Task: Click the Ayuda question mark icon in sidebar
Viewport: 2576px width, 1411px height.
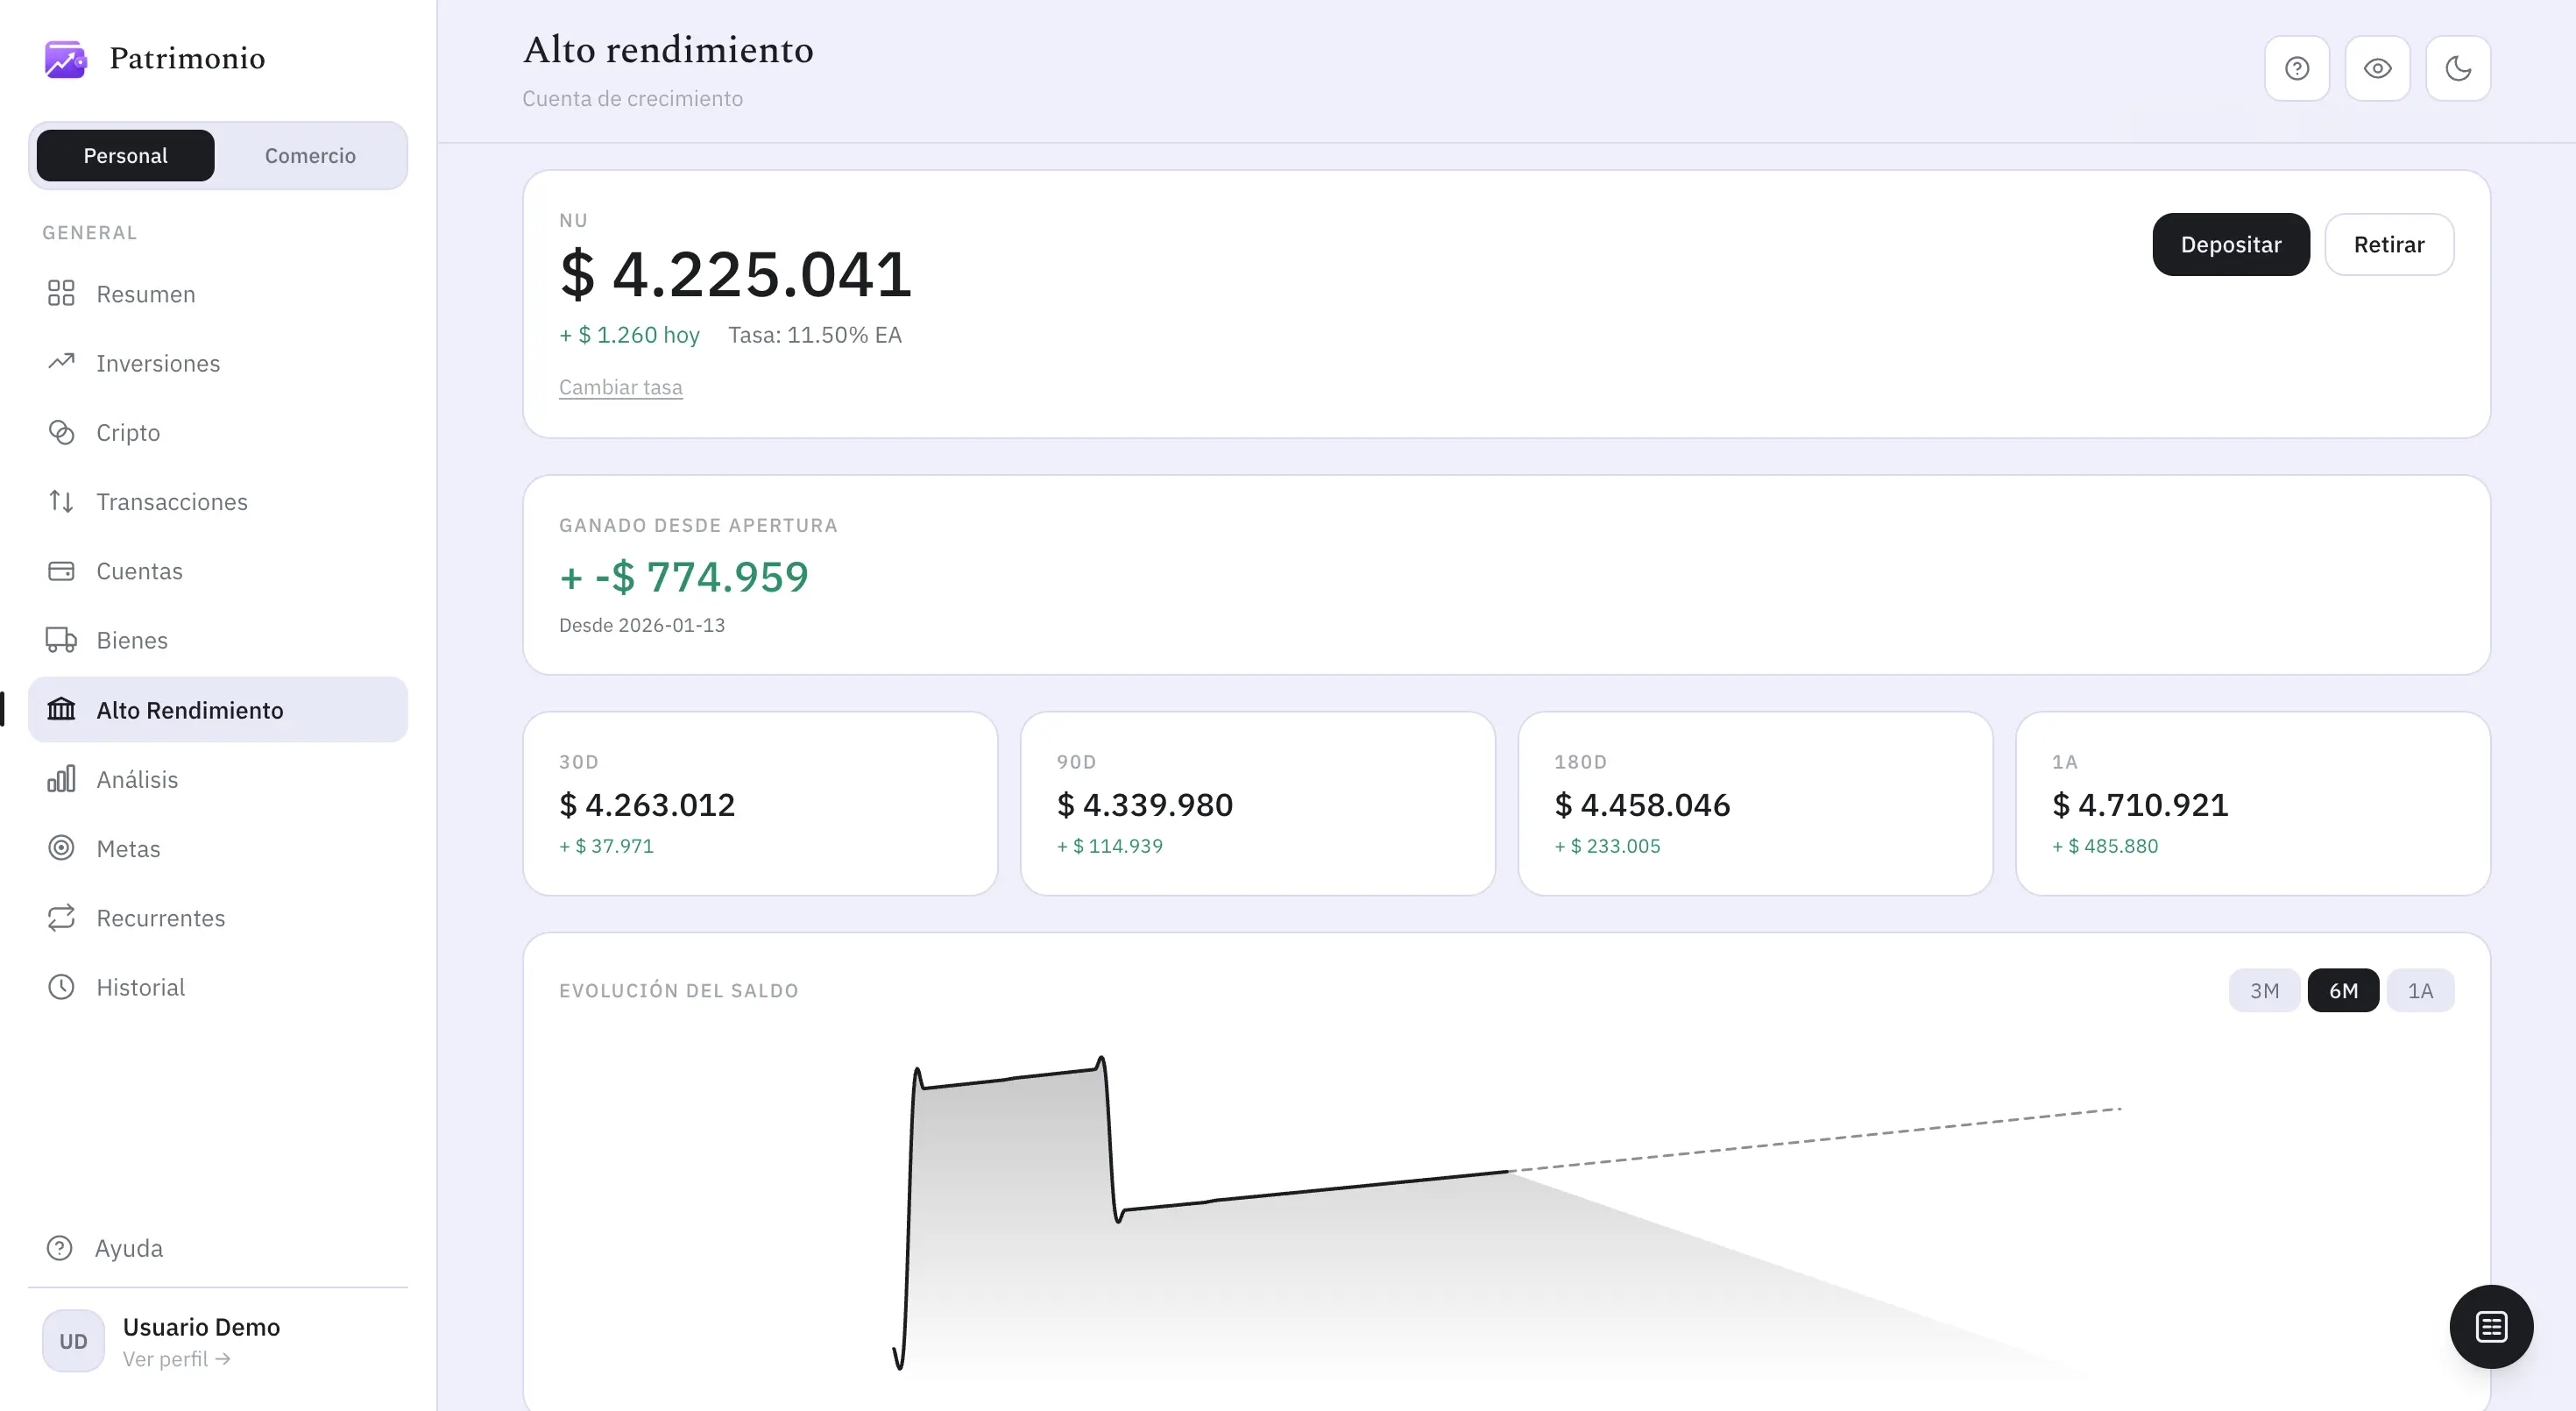Action: click(x=60, y=1248)
